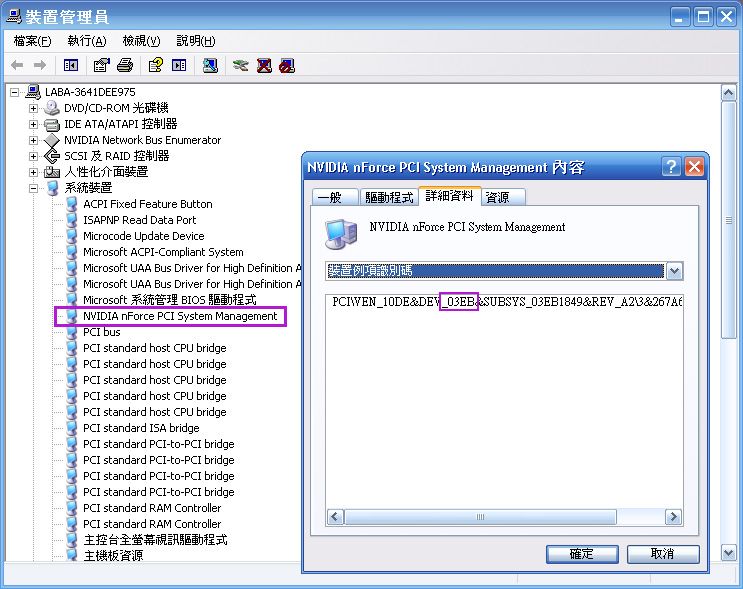Click the 取消 button

point(663,554)
